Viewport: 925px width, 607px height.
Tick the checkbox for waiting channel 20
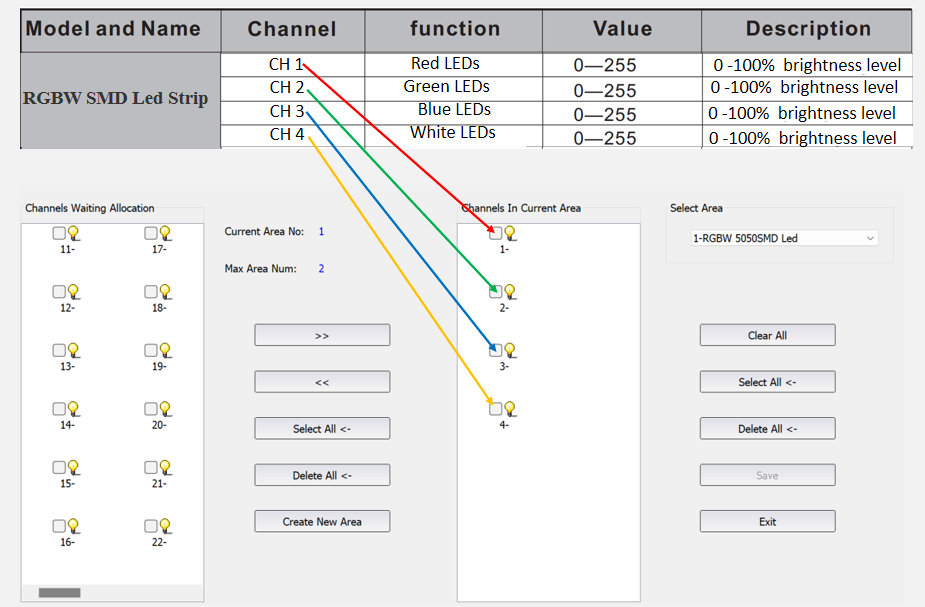[151, 409]
